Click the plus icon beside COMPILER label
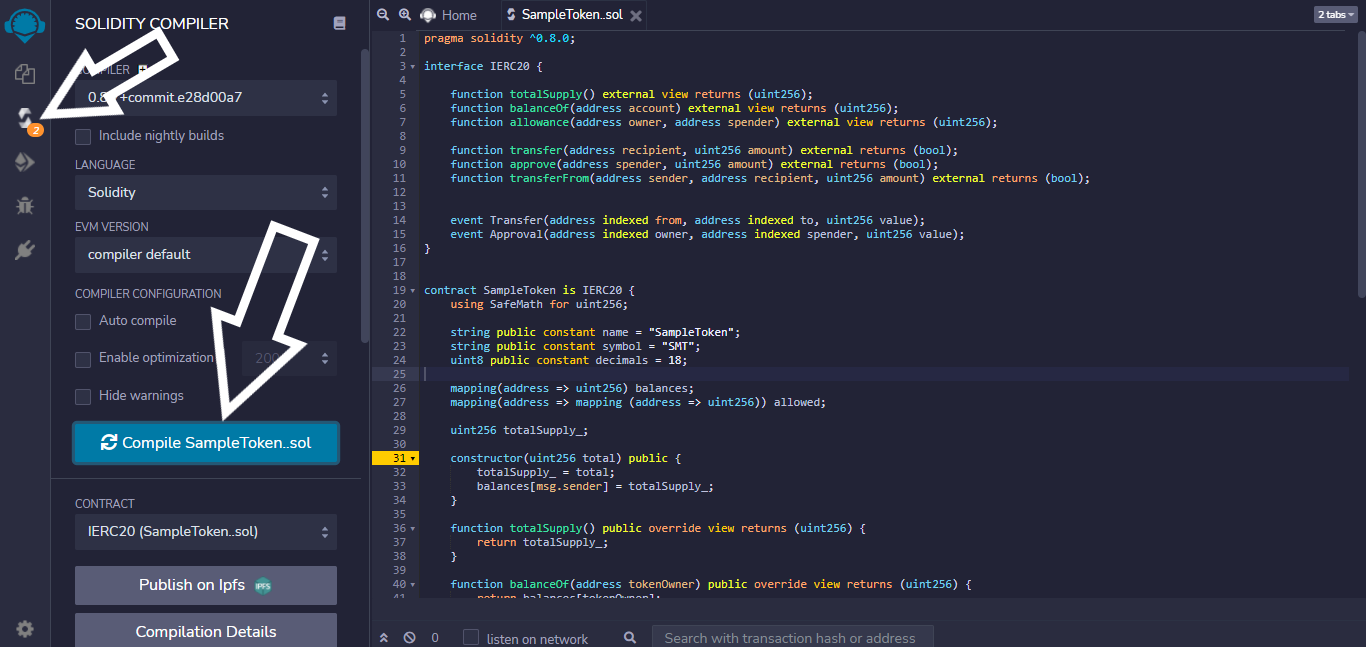The image size is (1366, 647). point(142,70)
